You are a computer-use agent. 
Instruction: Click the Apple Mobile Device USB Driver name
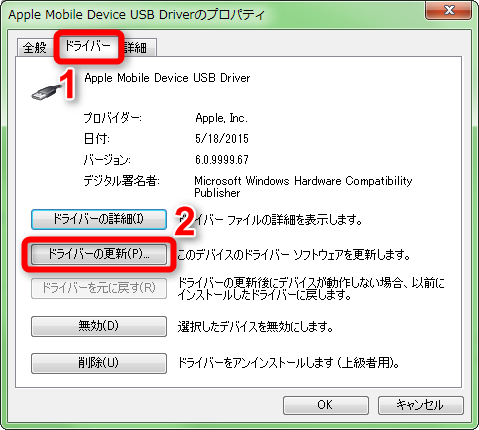(x=167, y=78)
